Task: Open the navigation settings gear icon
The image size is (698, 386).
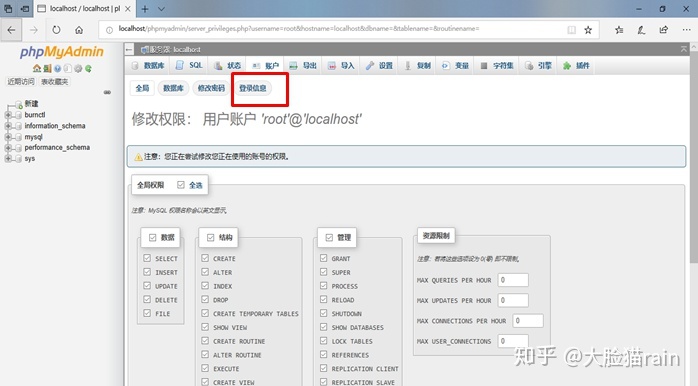Action: (x=78, y=69)
